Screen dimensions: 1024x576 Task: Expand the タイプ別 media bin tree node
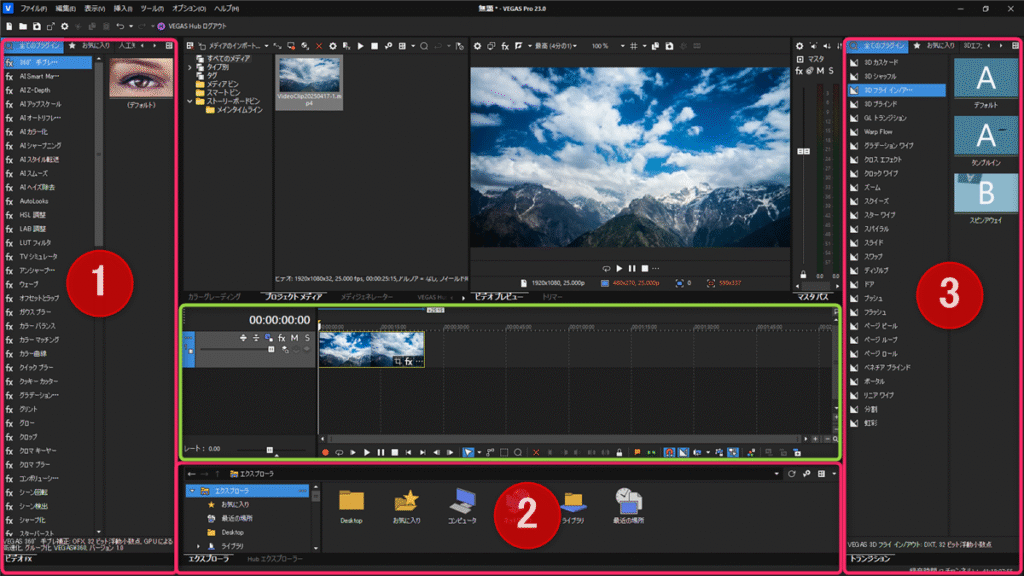click(190, 67)
